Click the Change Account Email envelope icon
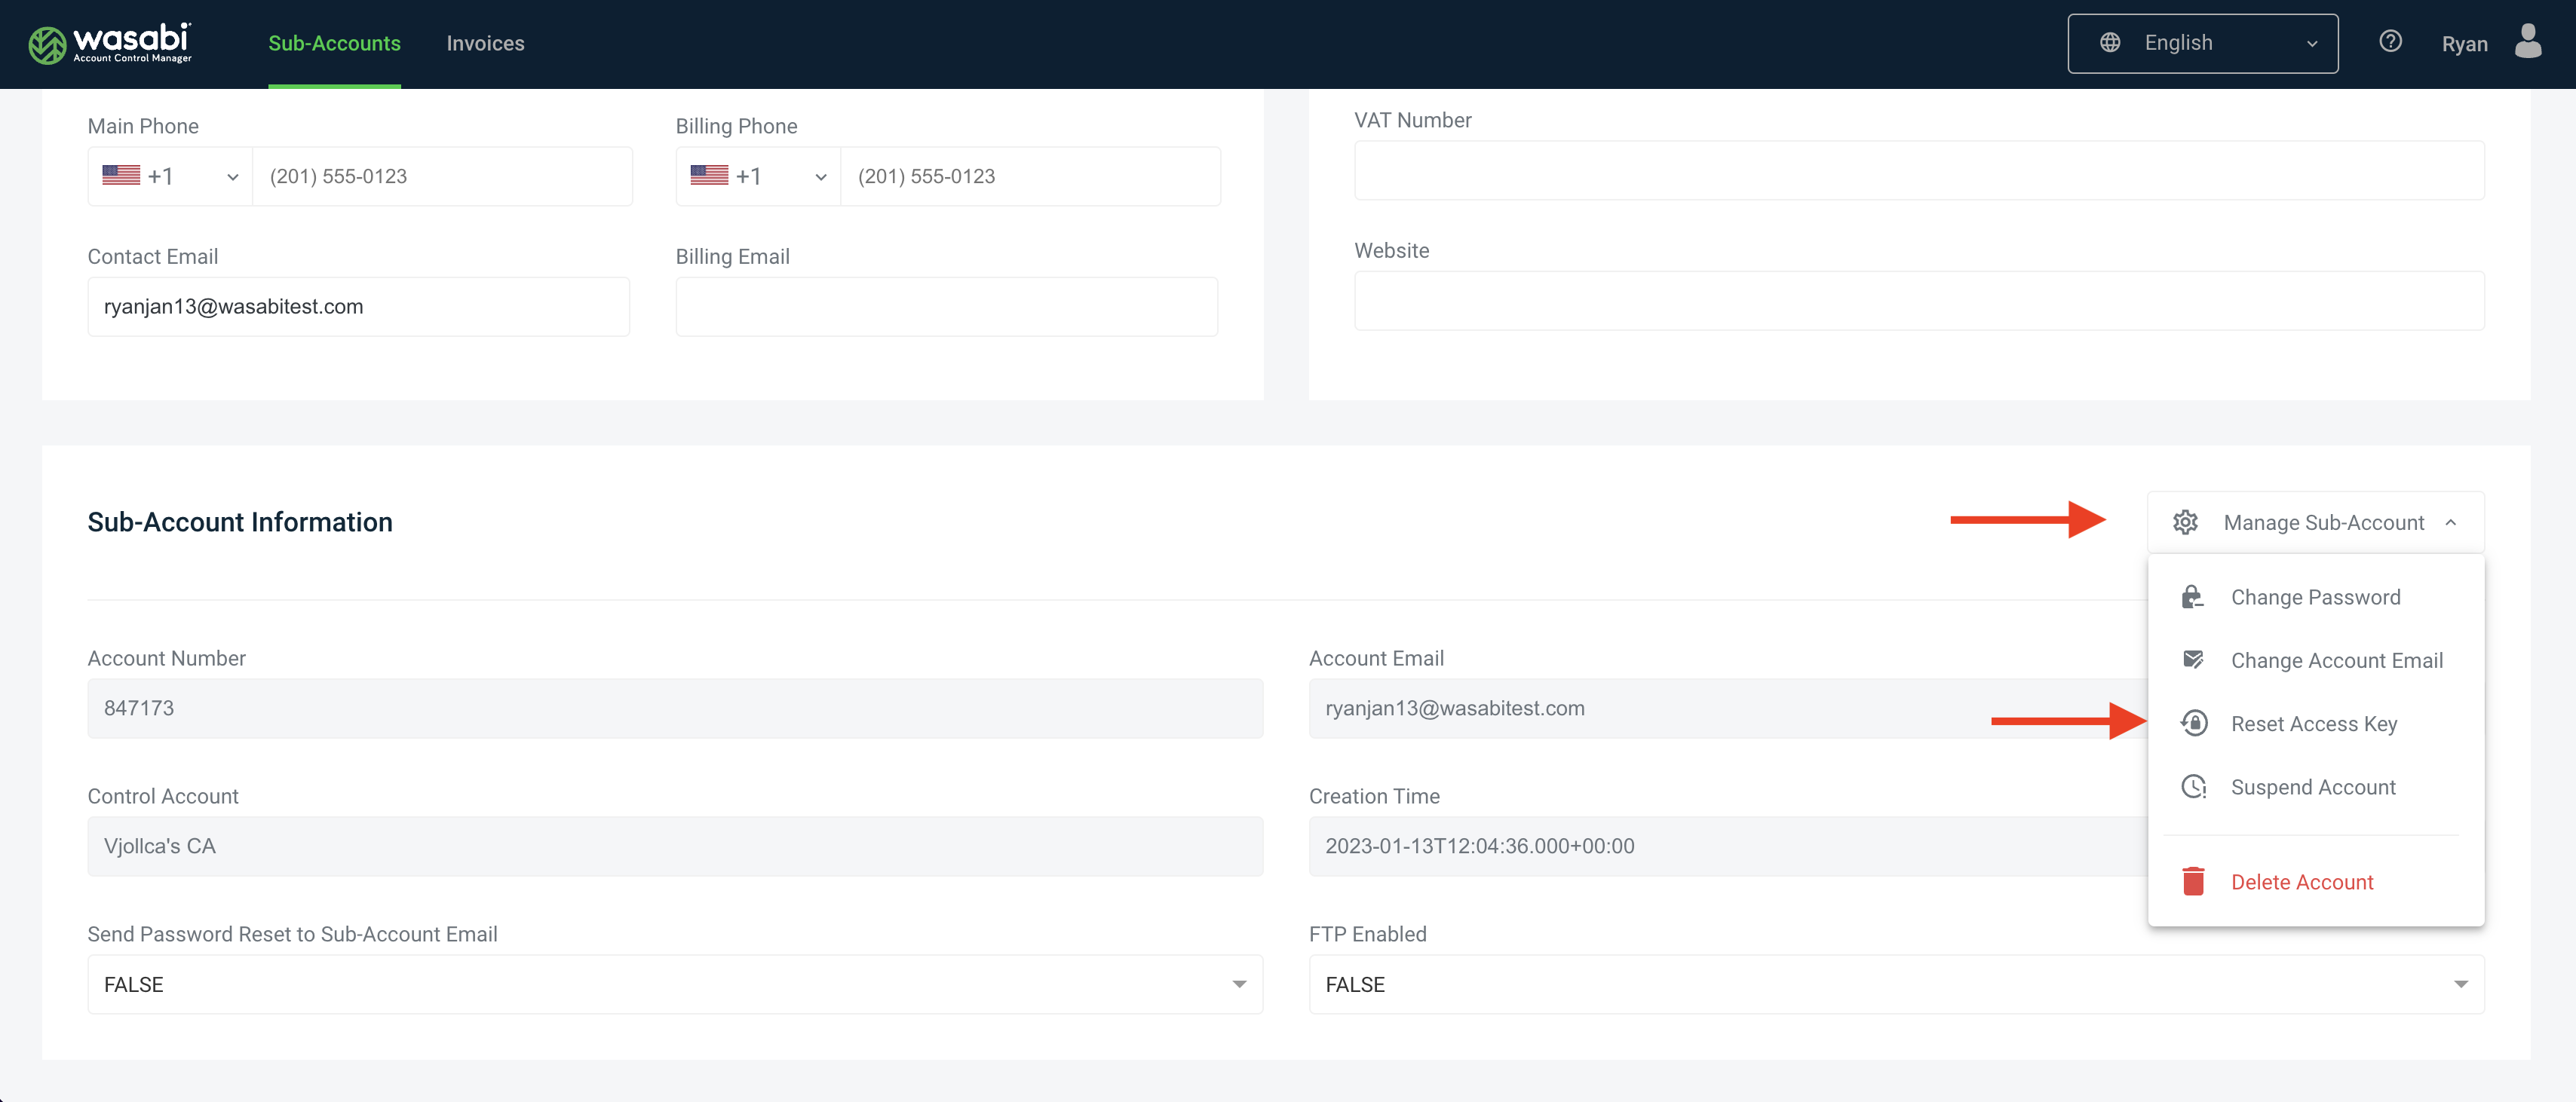This screenshot has height=1102, width=2576. click(2193, 660)
